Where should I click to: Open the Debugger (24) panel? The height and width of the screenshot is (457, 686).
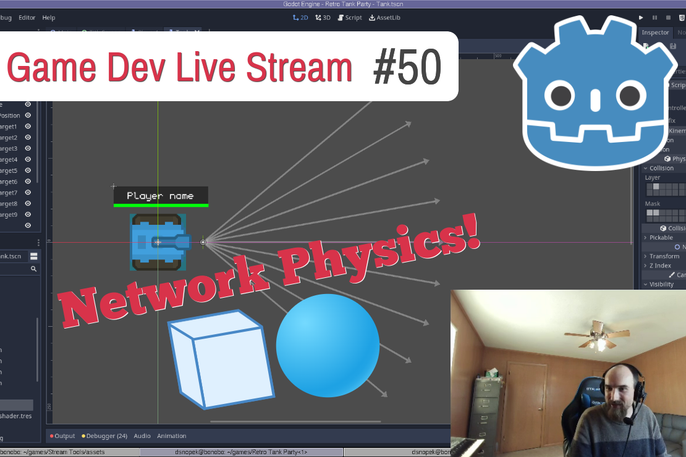105,436
